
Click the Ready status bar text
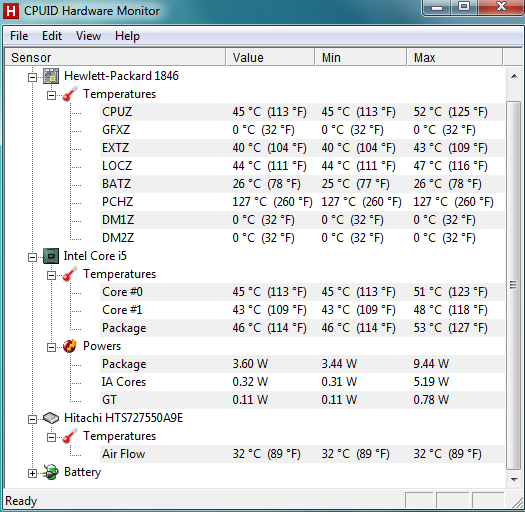coord(21,501)
